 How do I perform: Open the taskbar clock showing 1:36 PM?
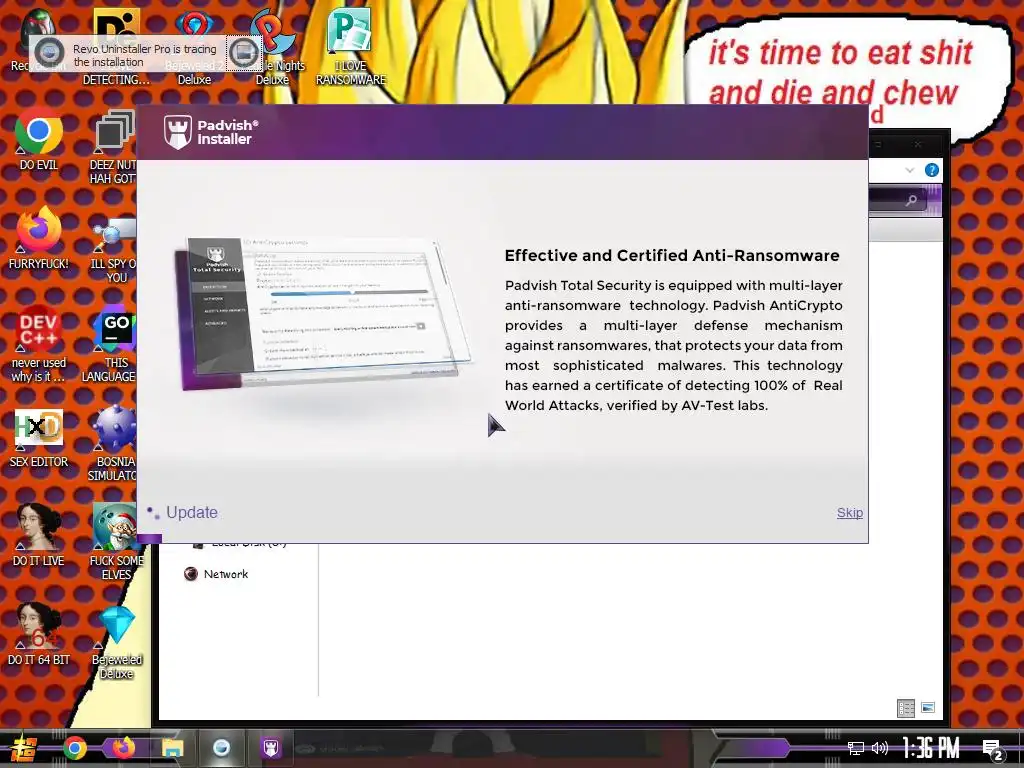coord(931,748)
